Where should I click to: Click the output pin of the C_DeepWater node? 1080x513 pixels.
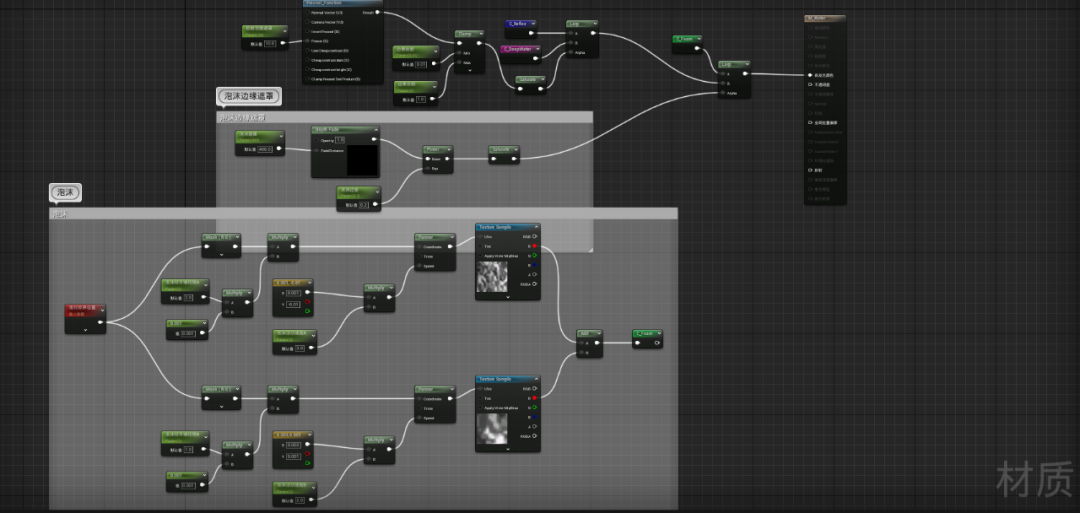537,58
